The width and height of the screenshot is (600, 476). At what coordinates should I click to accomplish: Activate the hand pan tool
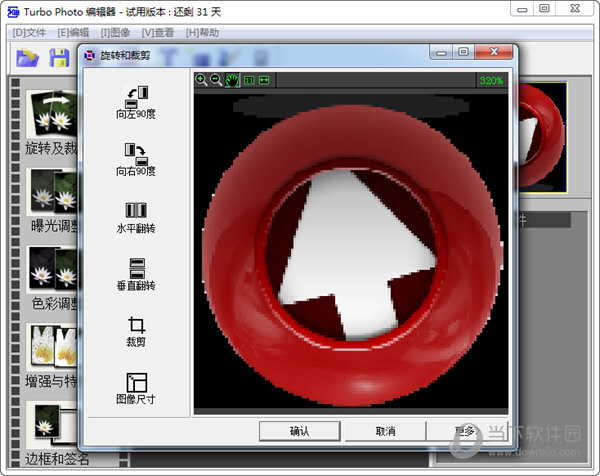tap(232, 80)
